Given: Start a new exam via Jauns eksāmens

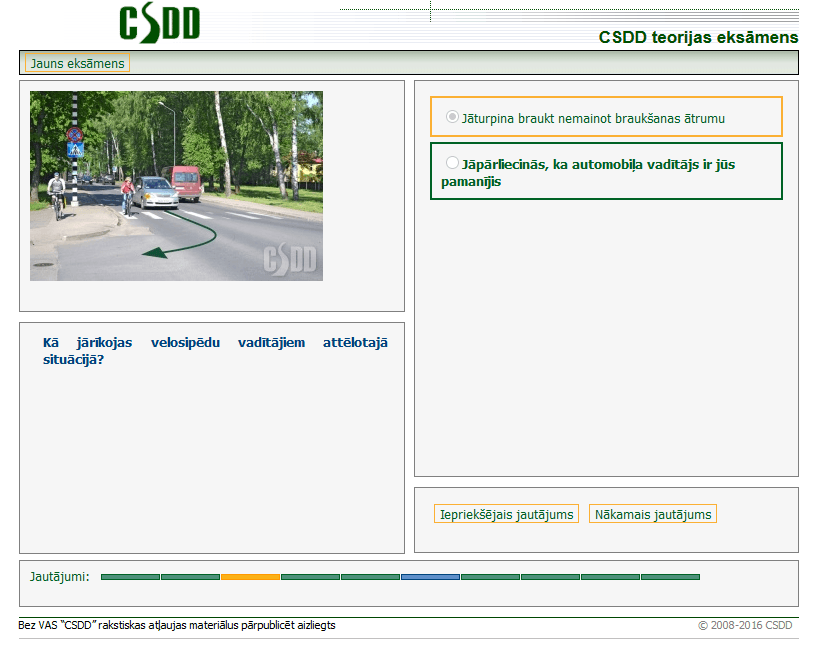Looking at the screenshot, I should tap(77, 63).
